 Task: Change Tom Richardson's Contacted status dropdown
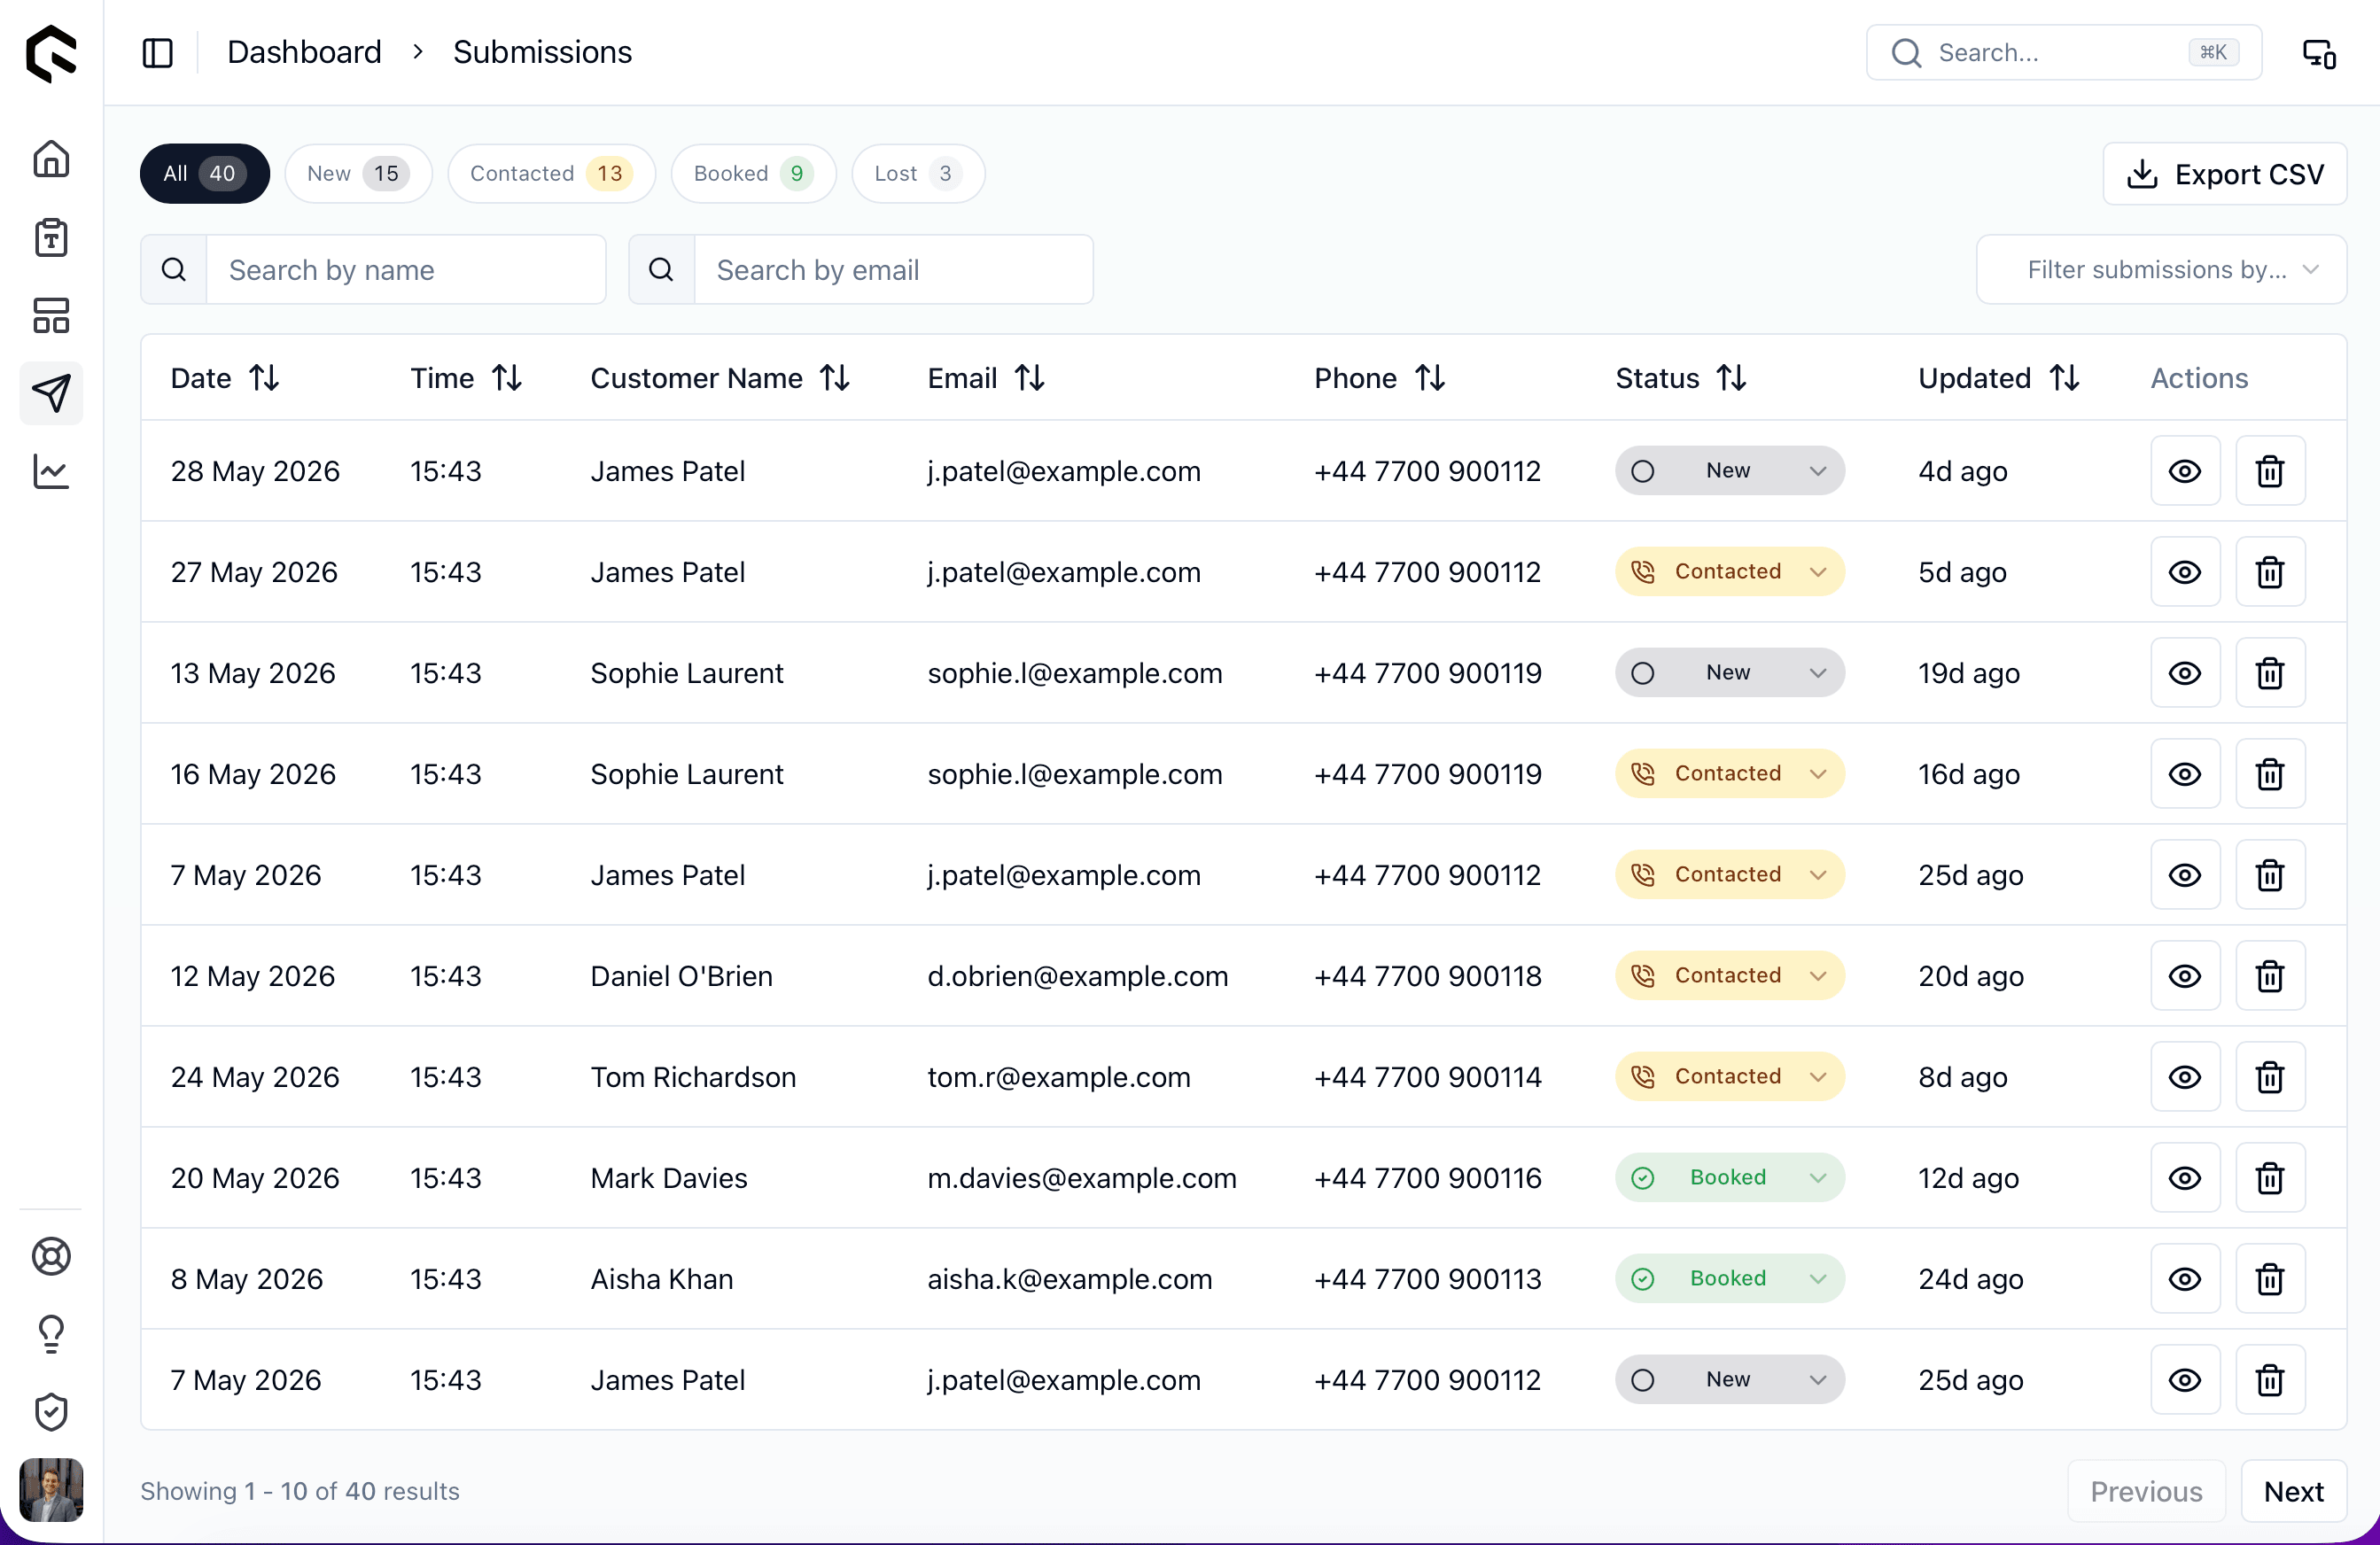coord(1730,1077)
